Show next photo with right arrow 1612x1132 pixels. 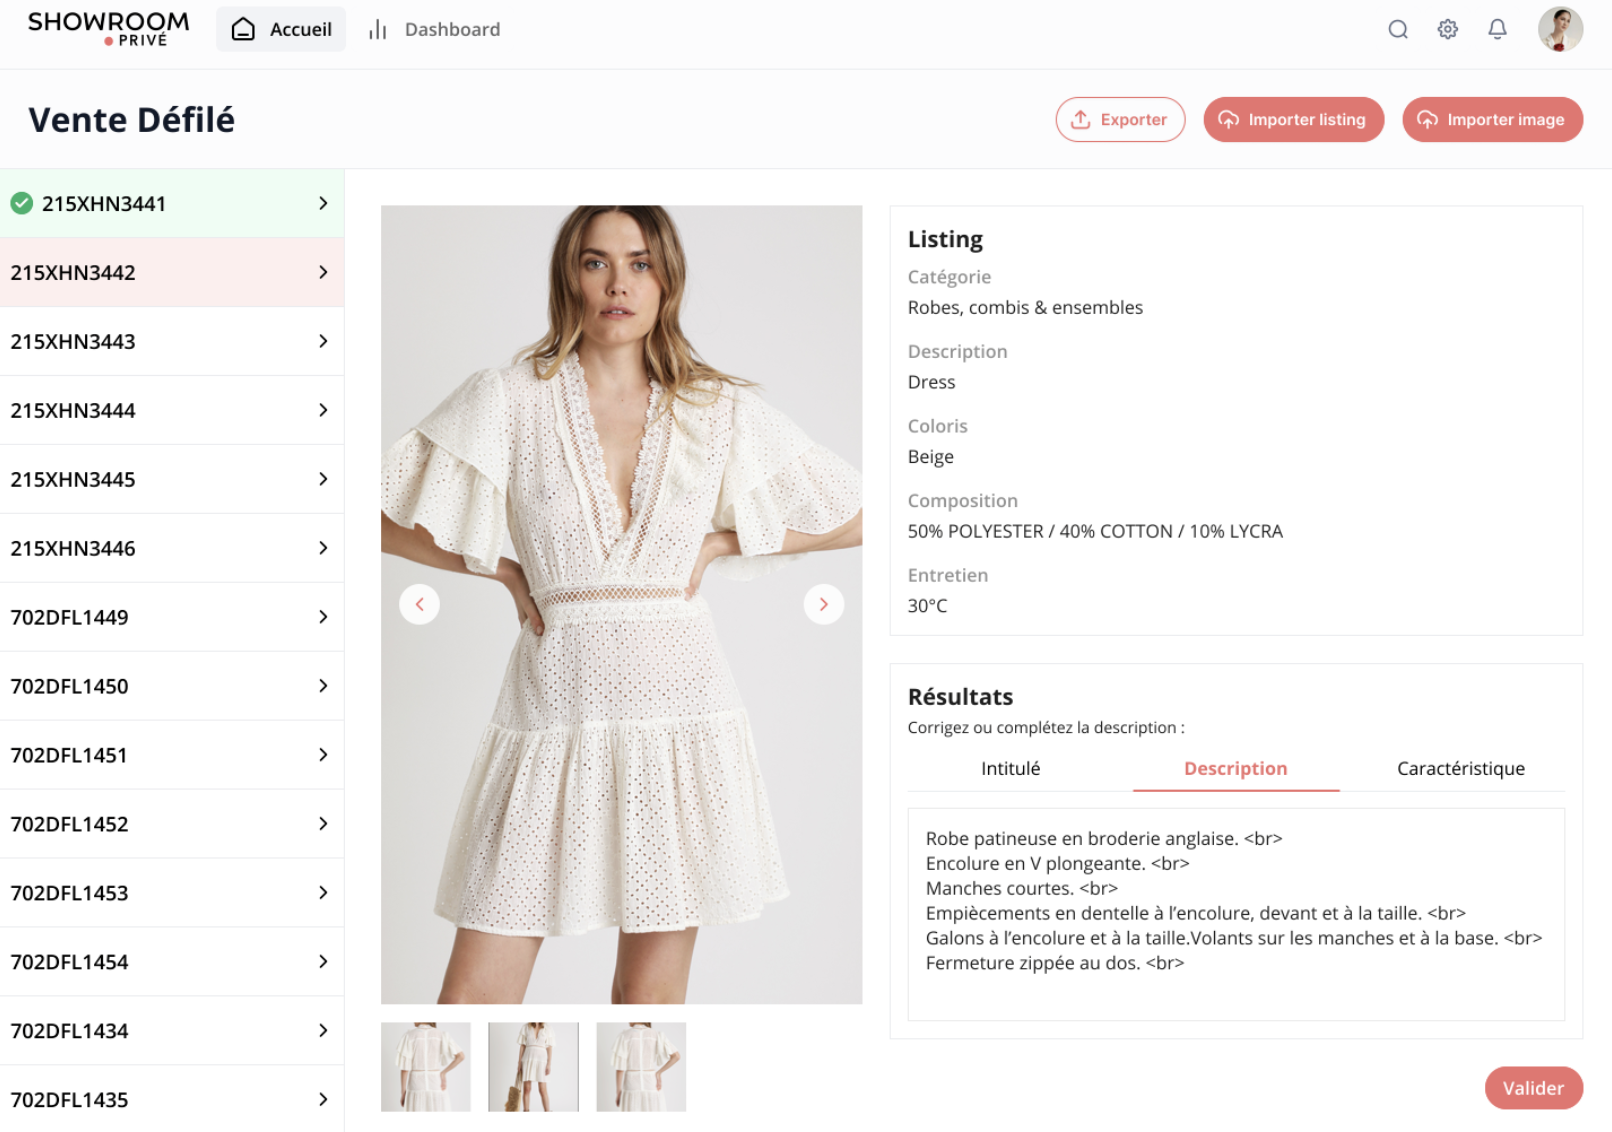point(824,604)
